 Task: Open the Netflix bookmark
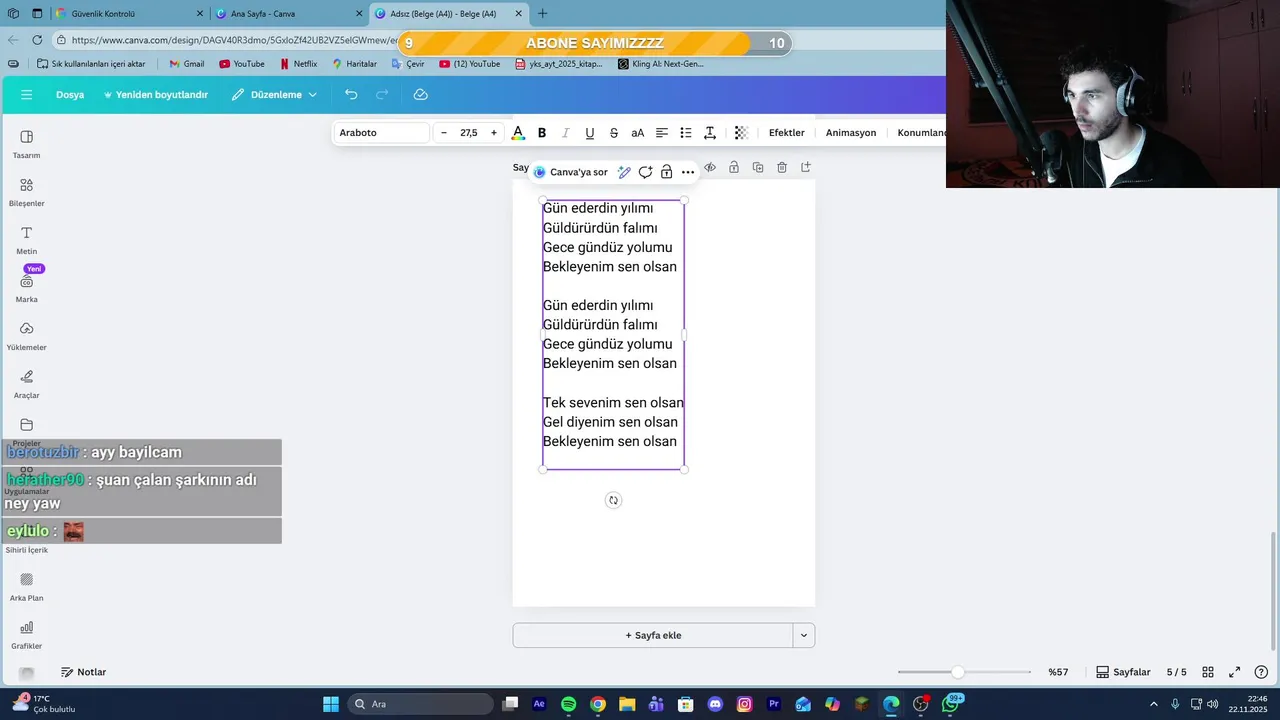coord(298,64)
